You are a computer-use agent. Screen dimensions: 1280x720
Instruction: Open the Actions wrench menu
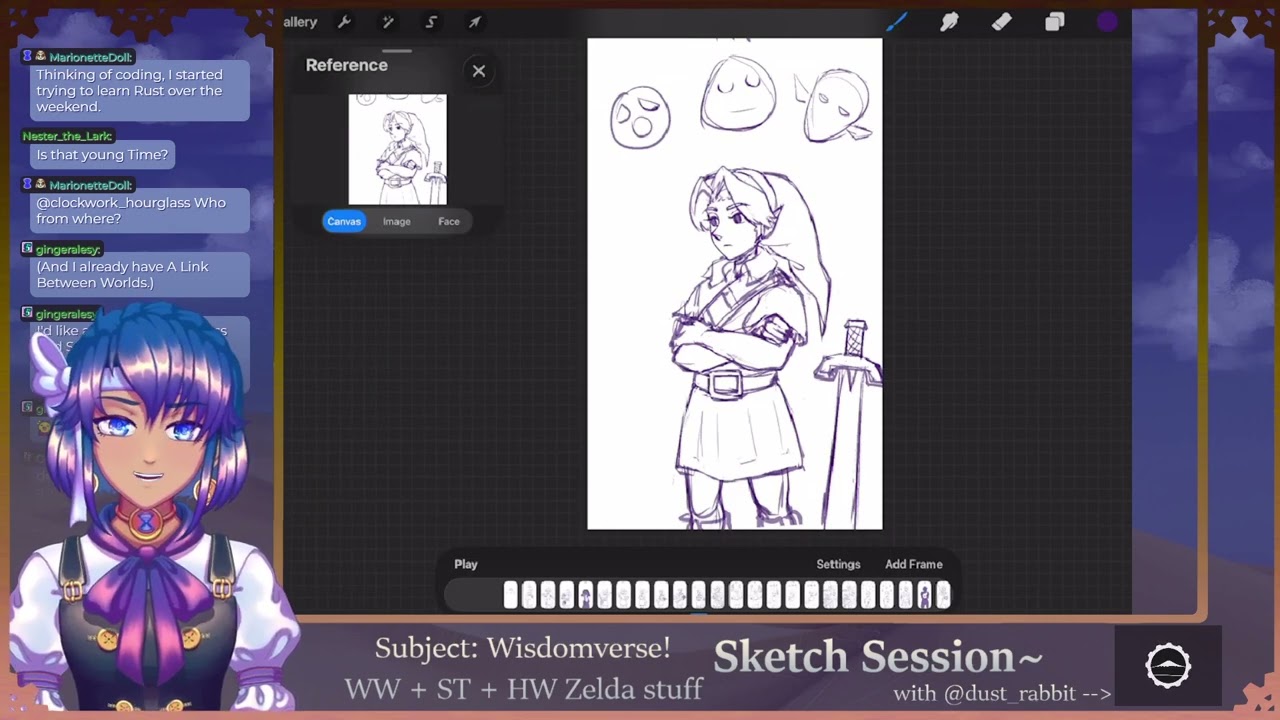(x=344, y=22)
